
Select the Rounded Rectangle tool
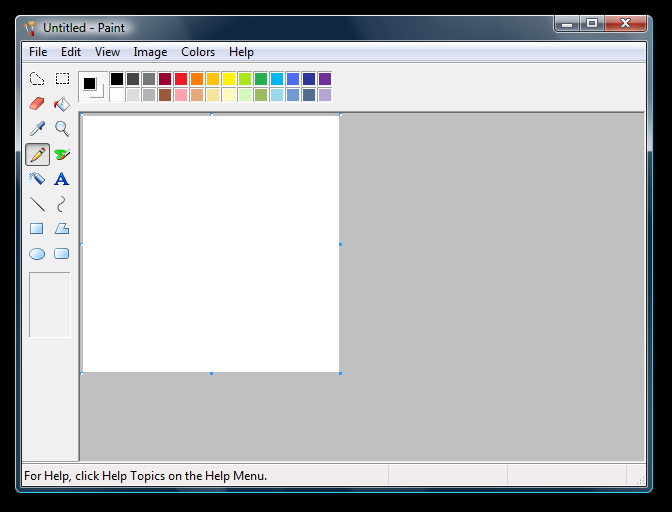62,254
